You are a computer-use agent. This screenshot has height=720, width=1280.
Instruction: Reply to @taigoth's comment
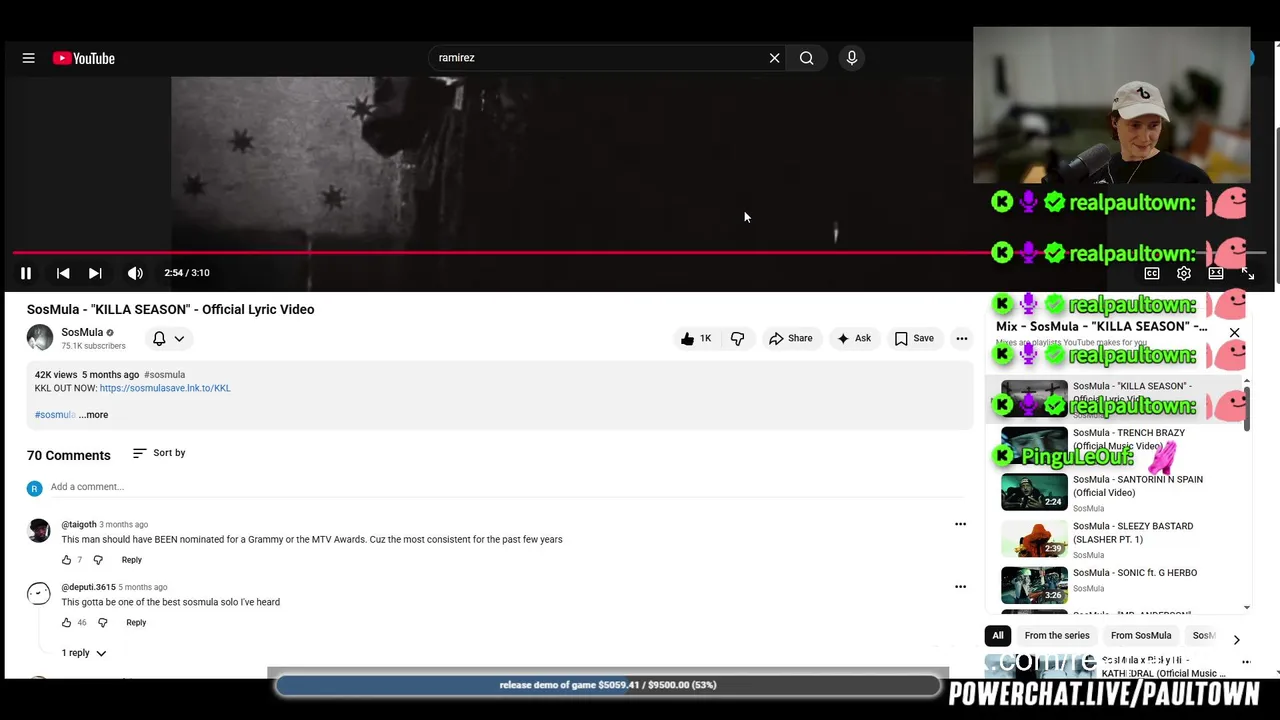[132, 560]
